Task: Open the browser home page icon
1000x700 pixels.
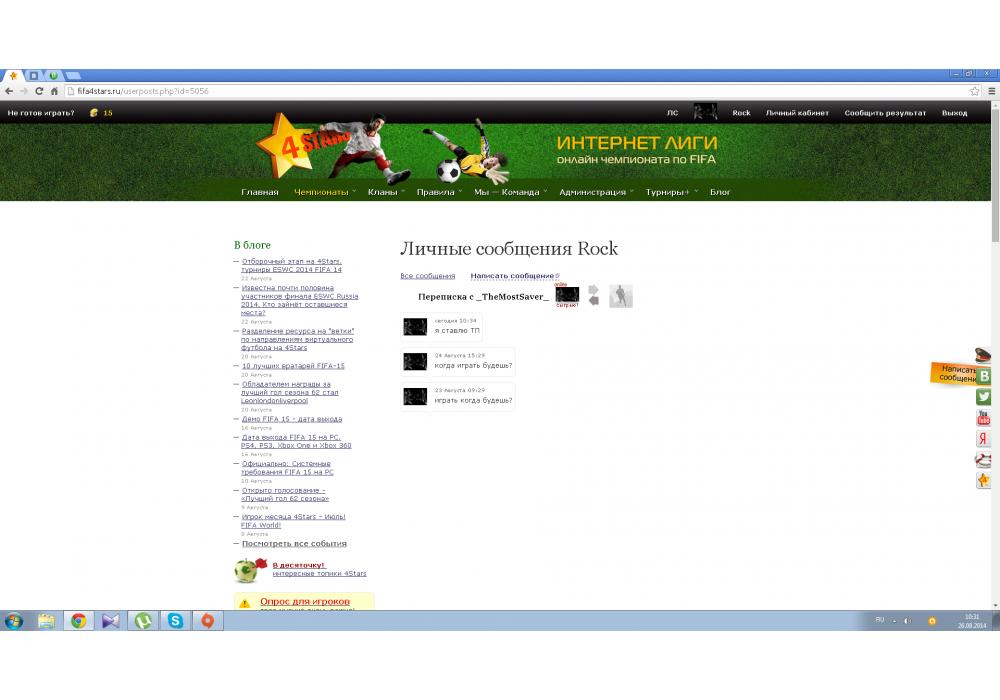Action: pos(54,91)
